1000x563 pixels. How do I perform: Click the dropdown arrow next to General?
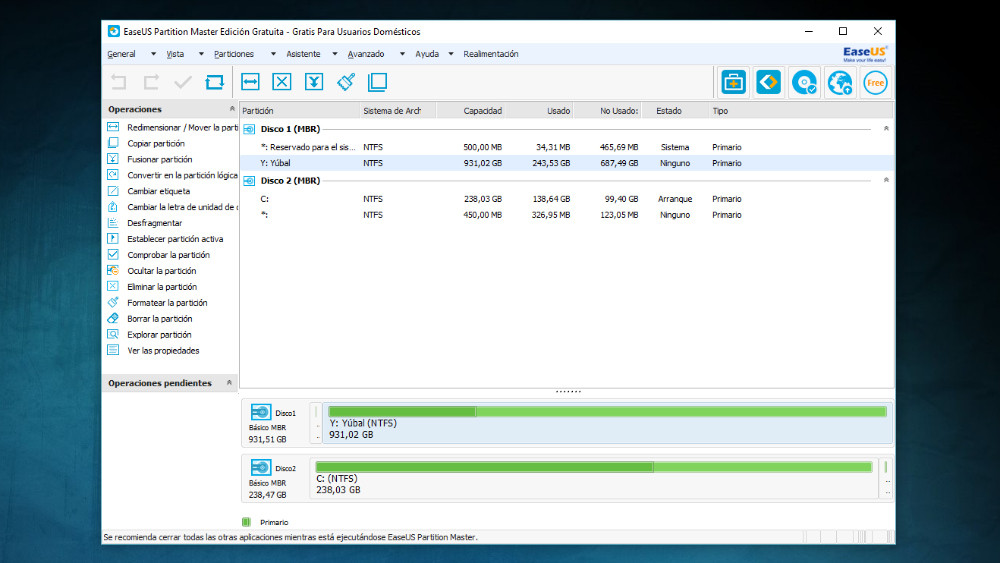153,54
